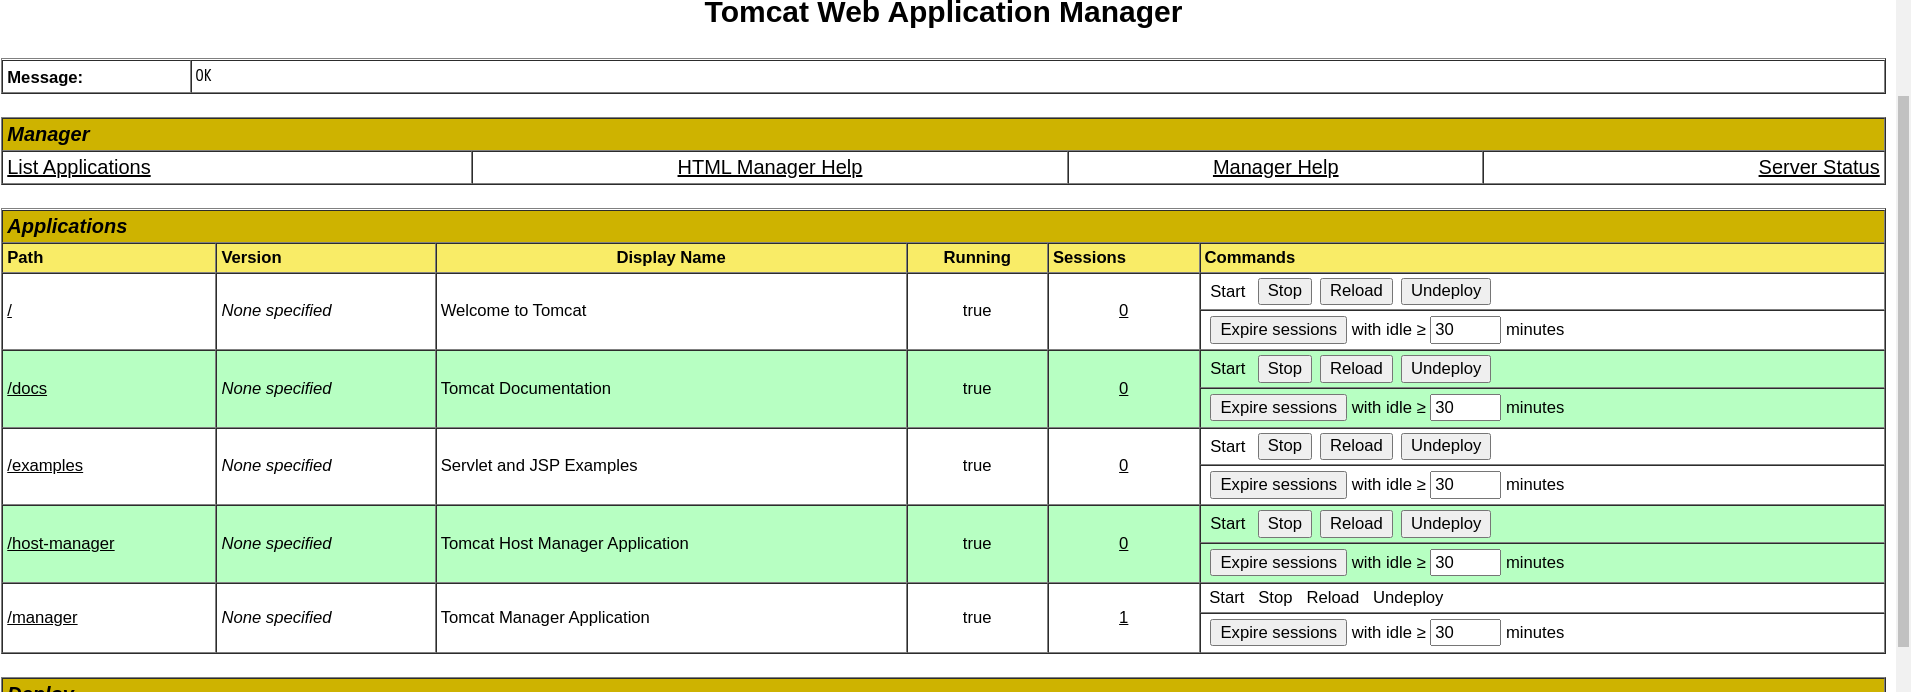
Task: Click the page vertical scrollbar
Action: (x=1903, y=370)
